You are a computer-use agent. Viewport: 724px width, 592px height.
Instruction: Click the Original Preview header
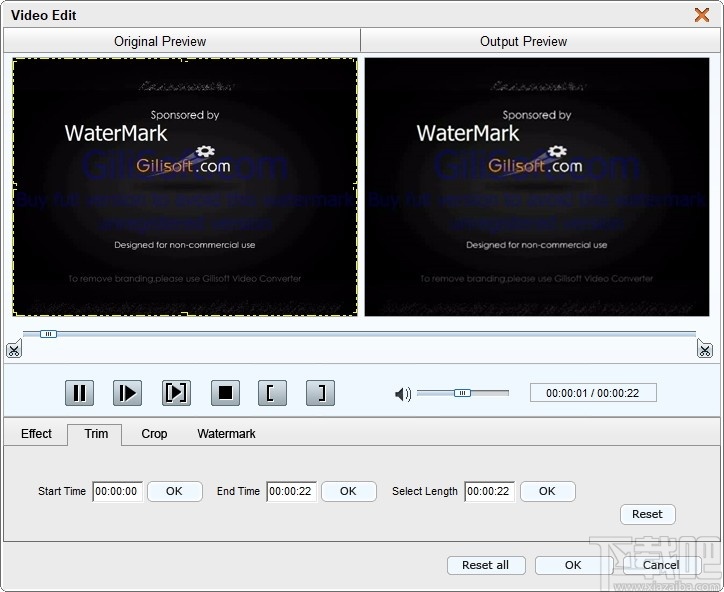tap(160, 42)
